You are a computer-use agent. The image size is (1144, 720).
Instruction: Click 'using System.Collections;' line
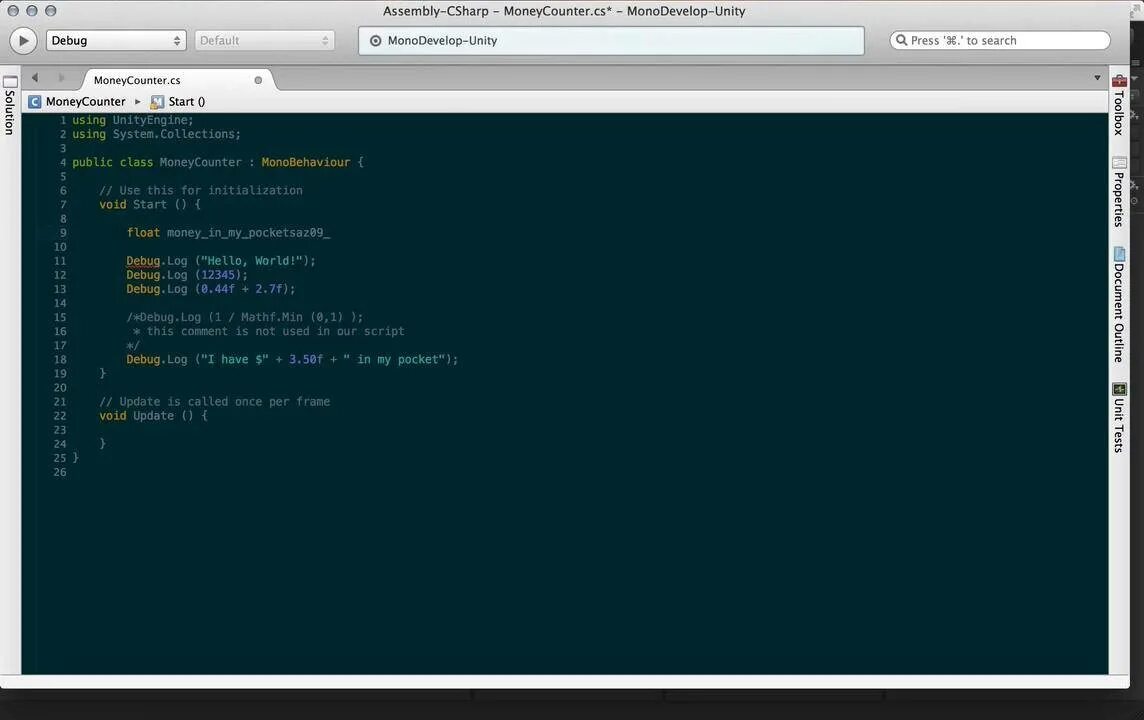[x=156, y=134]
